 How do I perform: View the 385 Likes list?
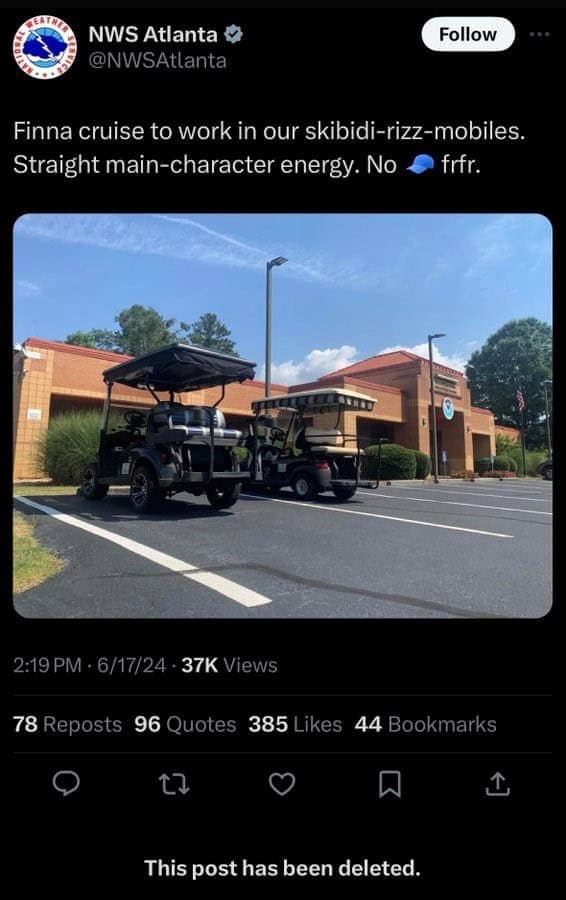pos(295,724)
